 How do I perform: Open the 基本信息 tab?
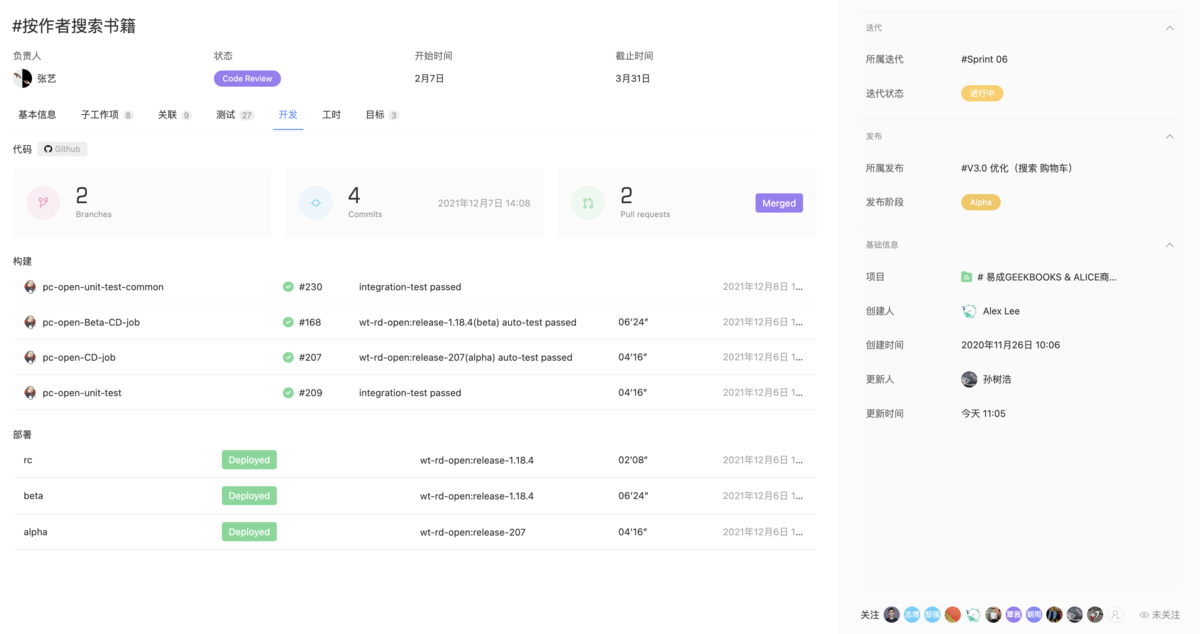[x=36, y=114]
